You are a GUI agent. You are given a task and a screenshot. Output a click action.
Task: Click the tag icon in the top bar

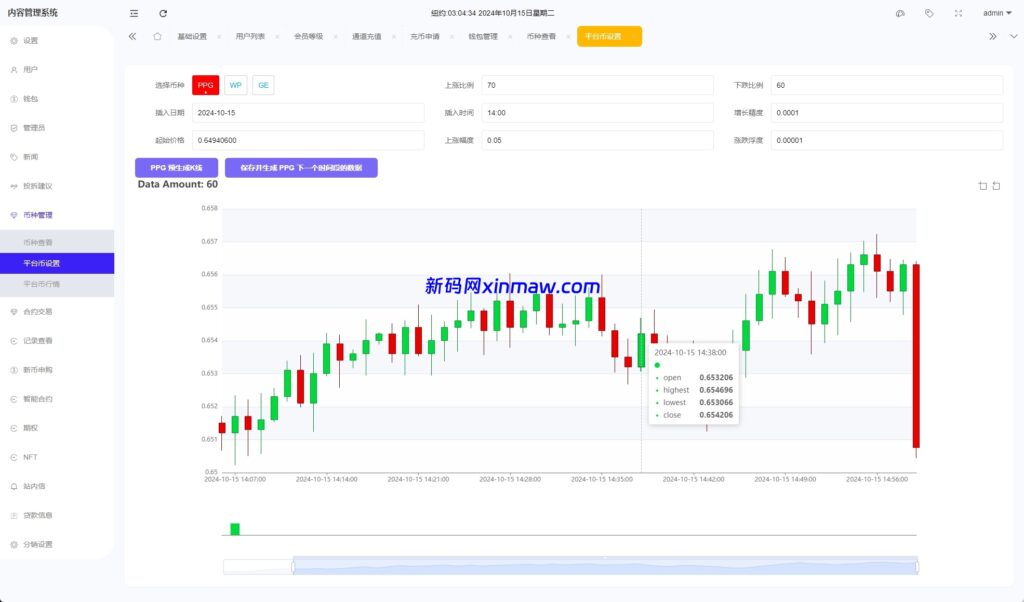929,13
